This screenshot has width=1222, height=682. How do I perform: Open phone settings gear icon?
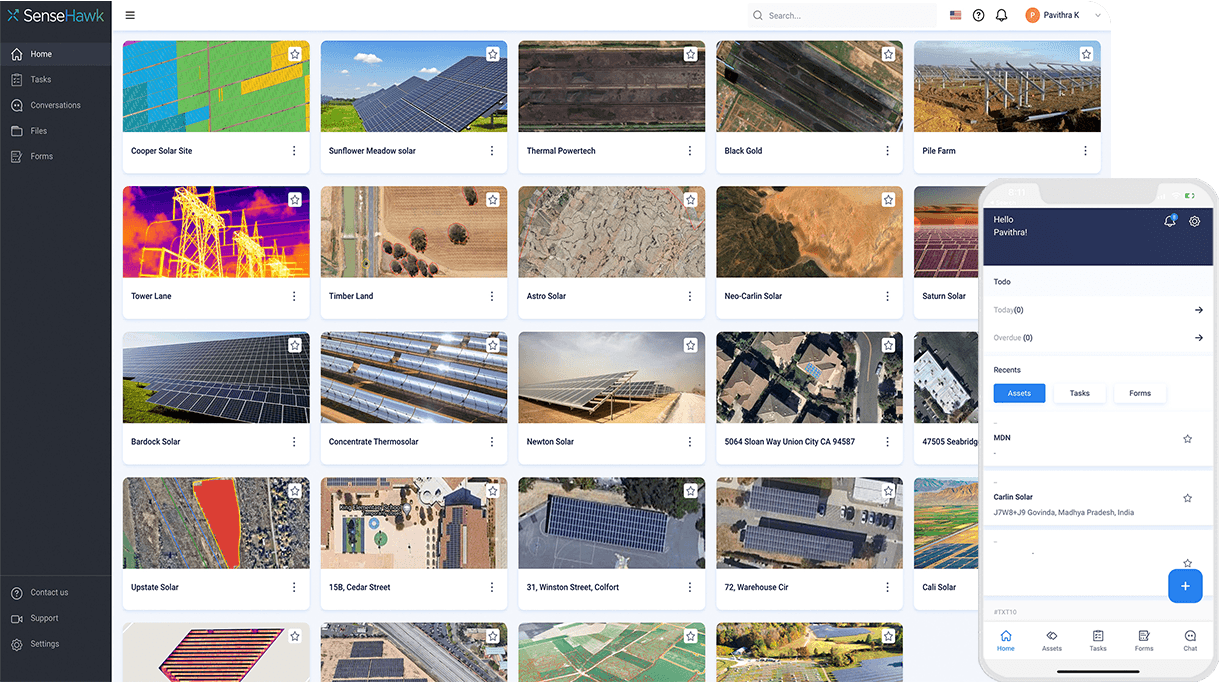tap(1194, 221)
